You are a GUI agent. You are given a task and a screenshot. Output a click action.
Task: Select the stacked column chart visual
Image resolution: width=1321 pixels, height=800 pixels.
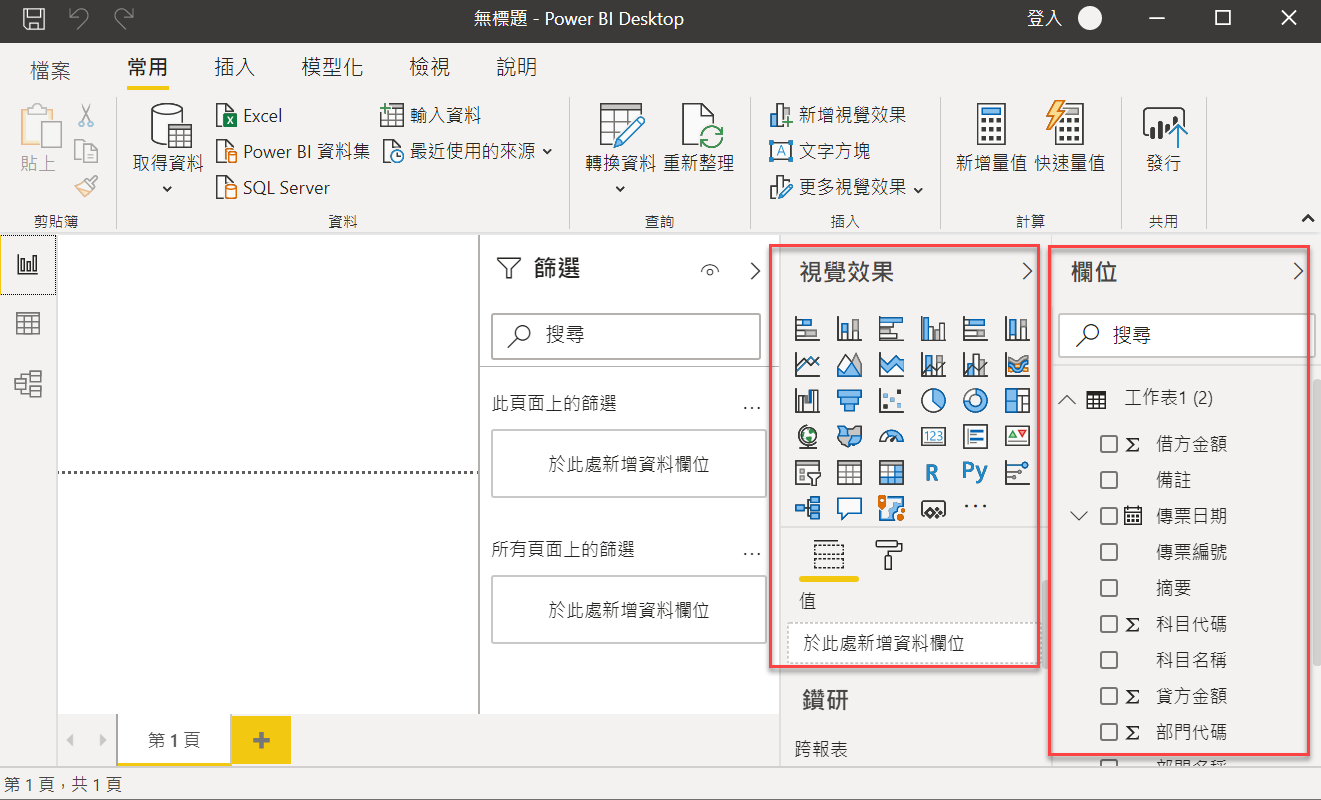coord(849,328)
